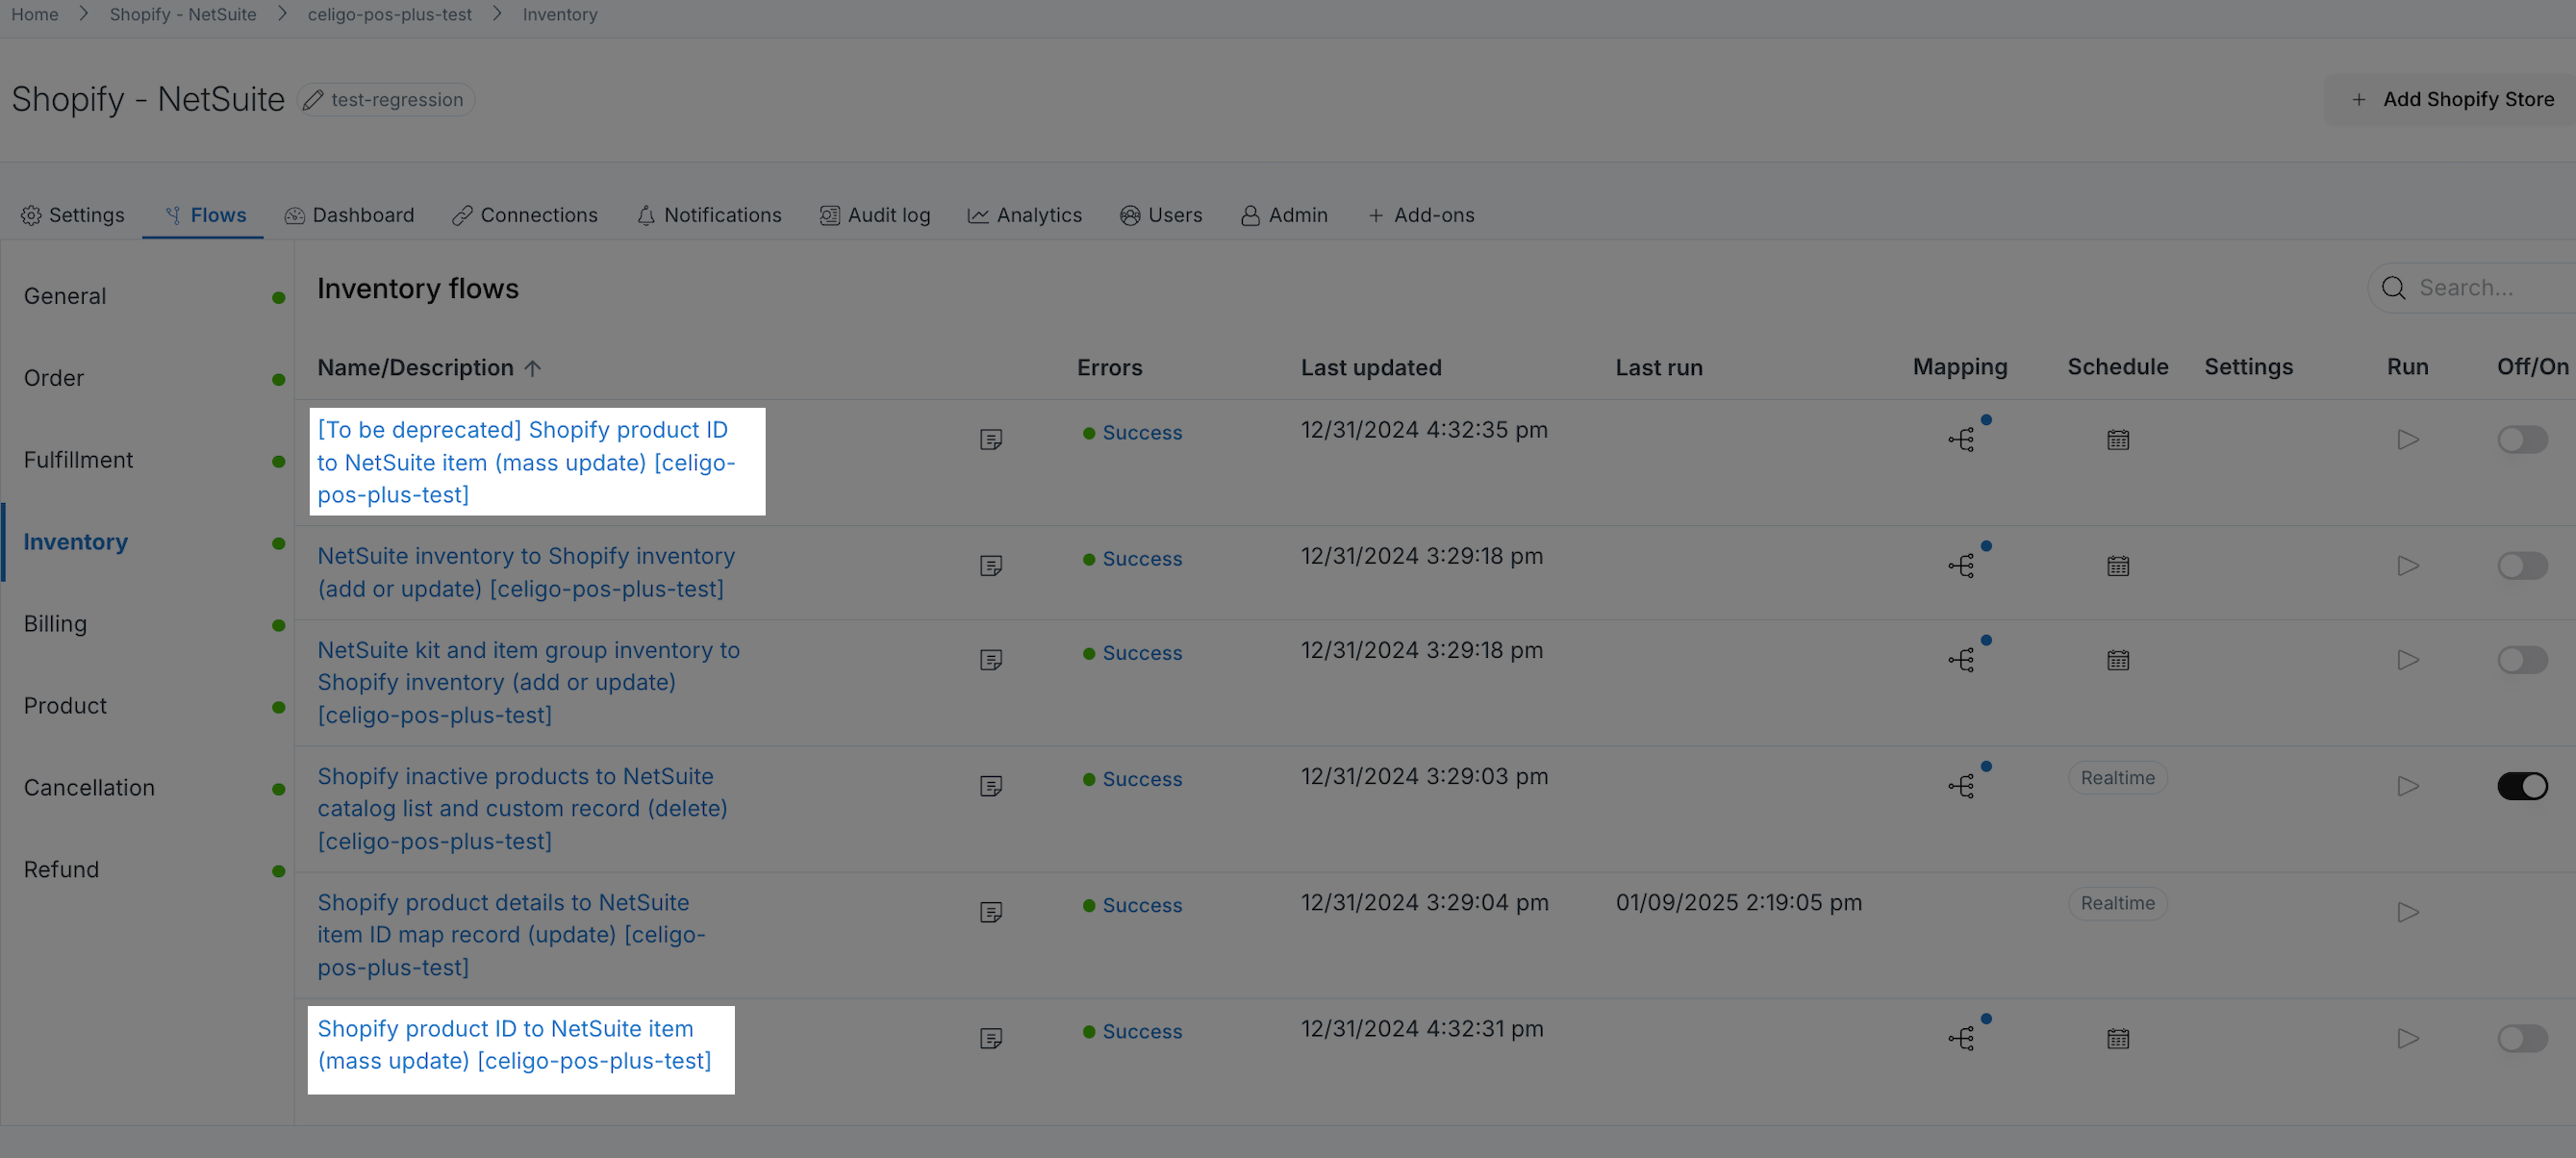Open description icon for NetSuite inventory to Shopify inventory flow
This screenshot has width=2576, height=1158.
pos(990,566)
